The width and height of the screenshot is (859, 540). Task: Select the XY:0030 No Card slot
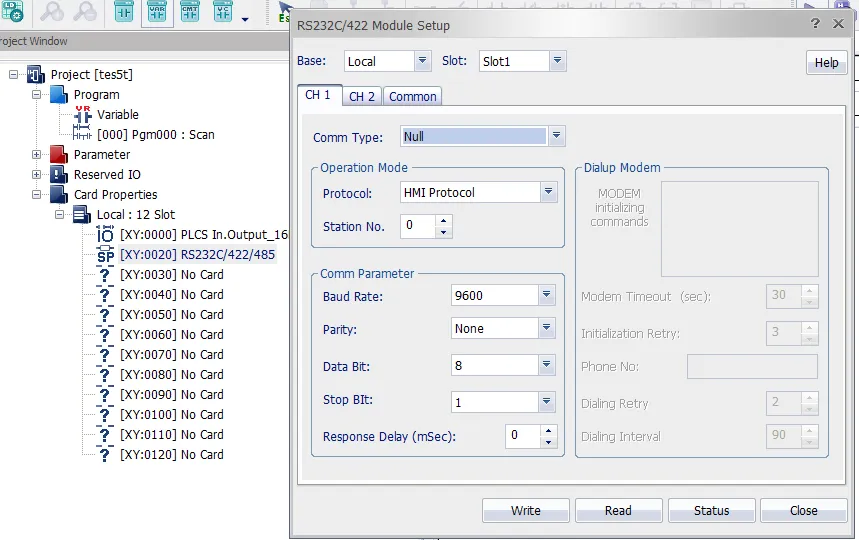coord(171,275)
